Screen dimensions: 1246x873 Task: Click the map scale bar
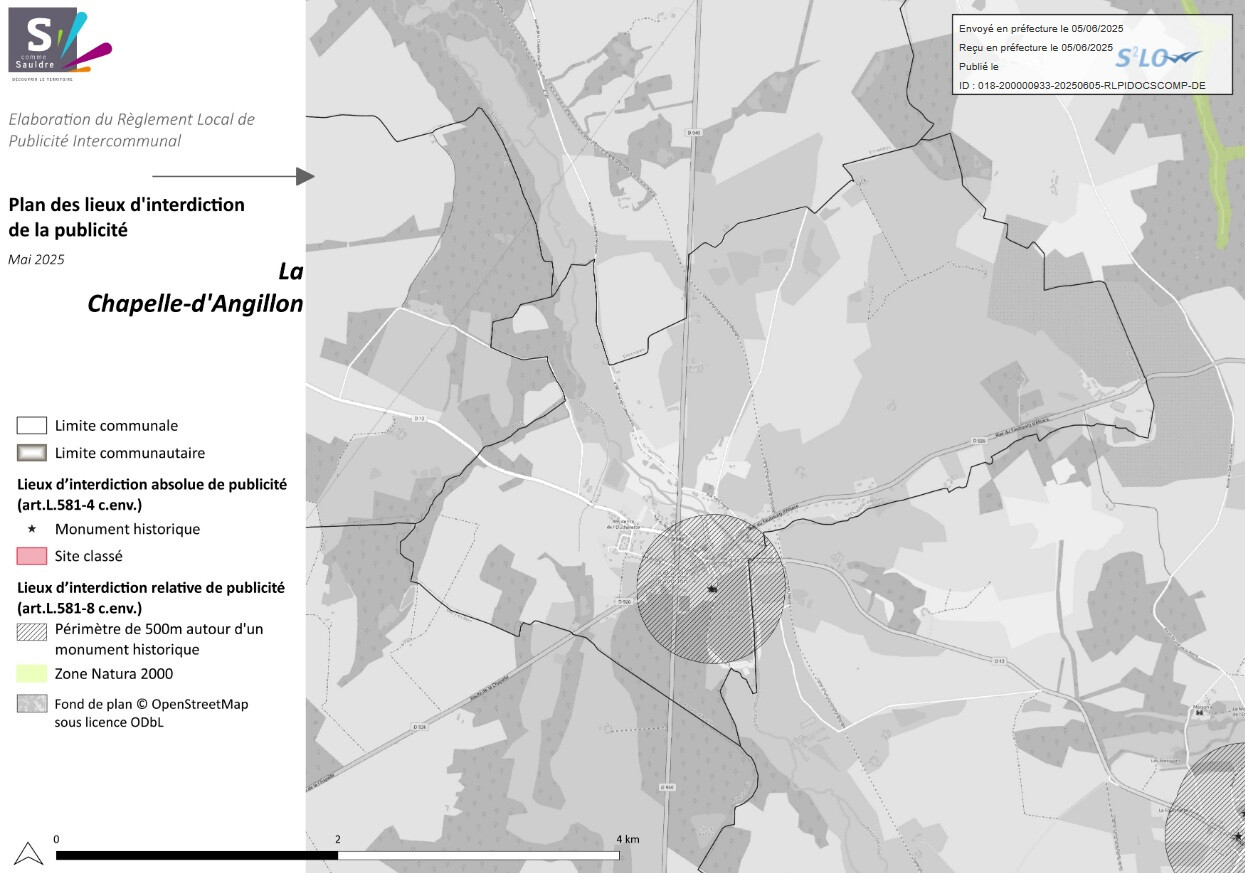click(x=337, y=855)
